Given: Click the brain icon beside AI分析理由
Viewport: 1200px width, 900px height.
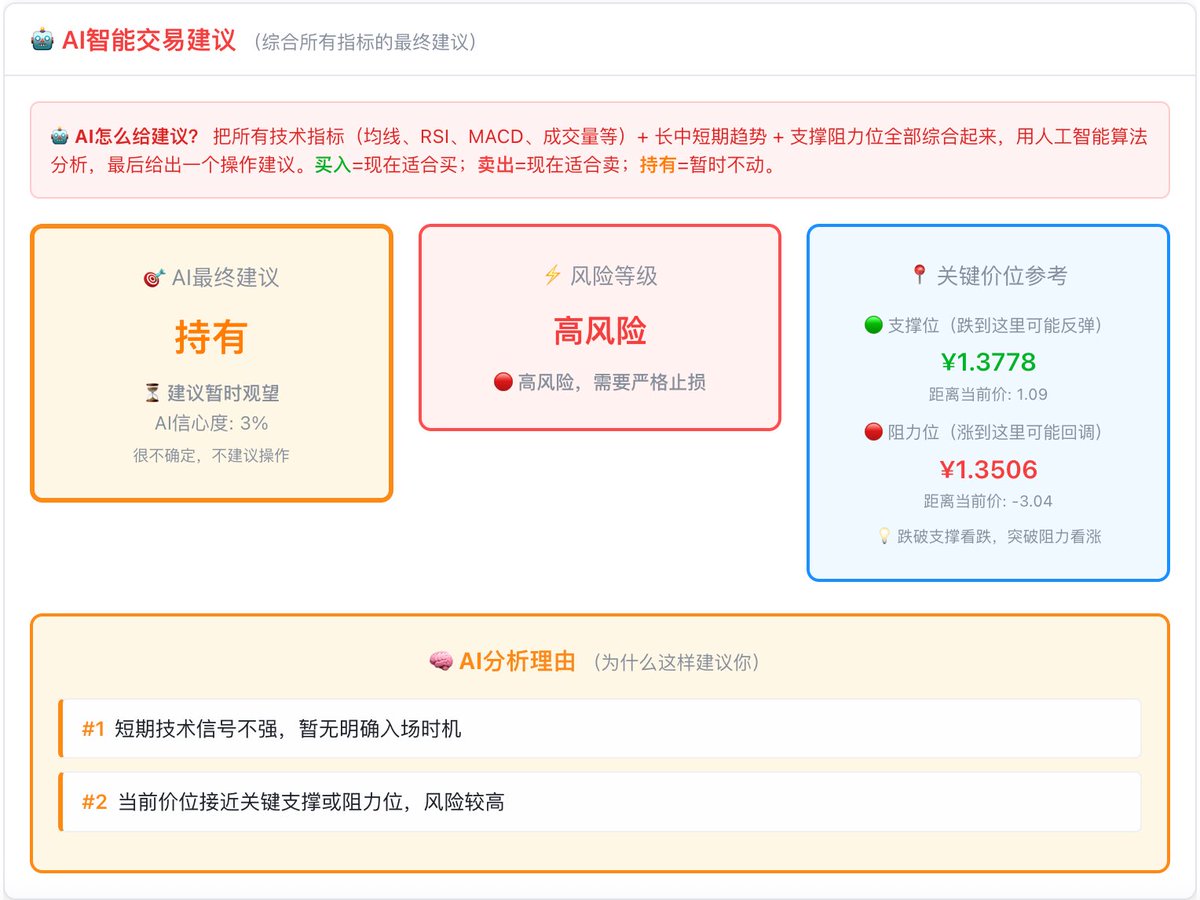Looking at the screenshot, I should point(441,661).
